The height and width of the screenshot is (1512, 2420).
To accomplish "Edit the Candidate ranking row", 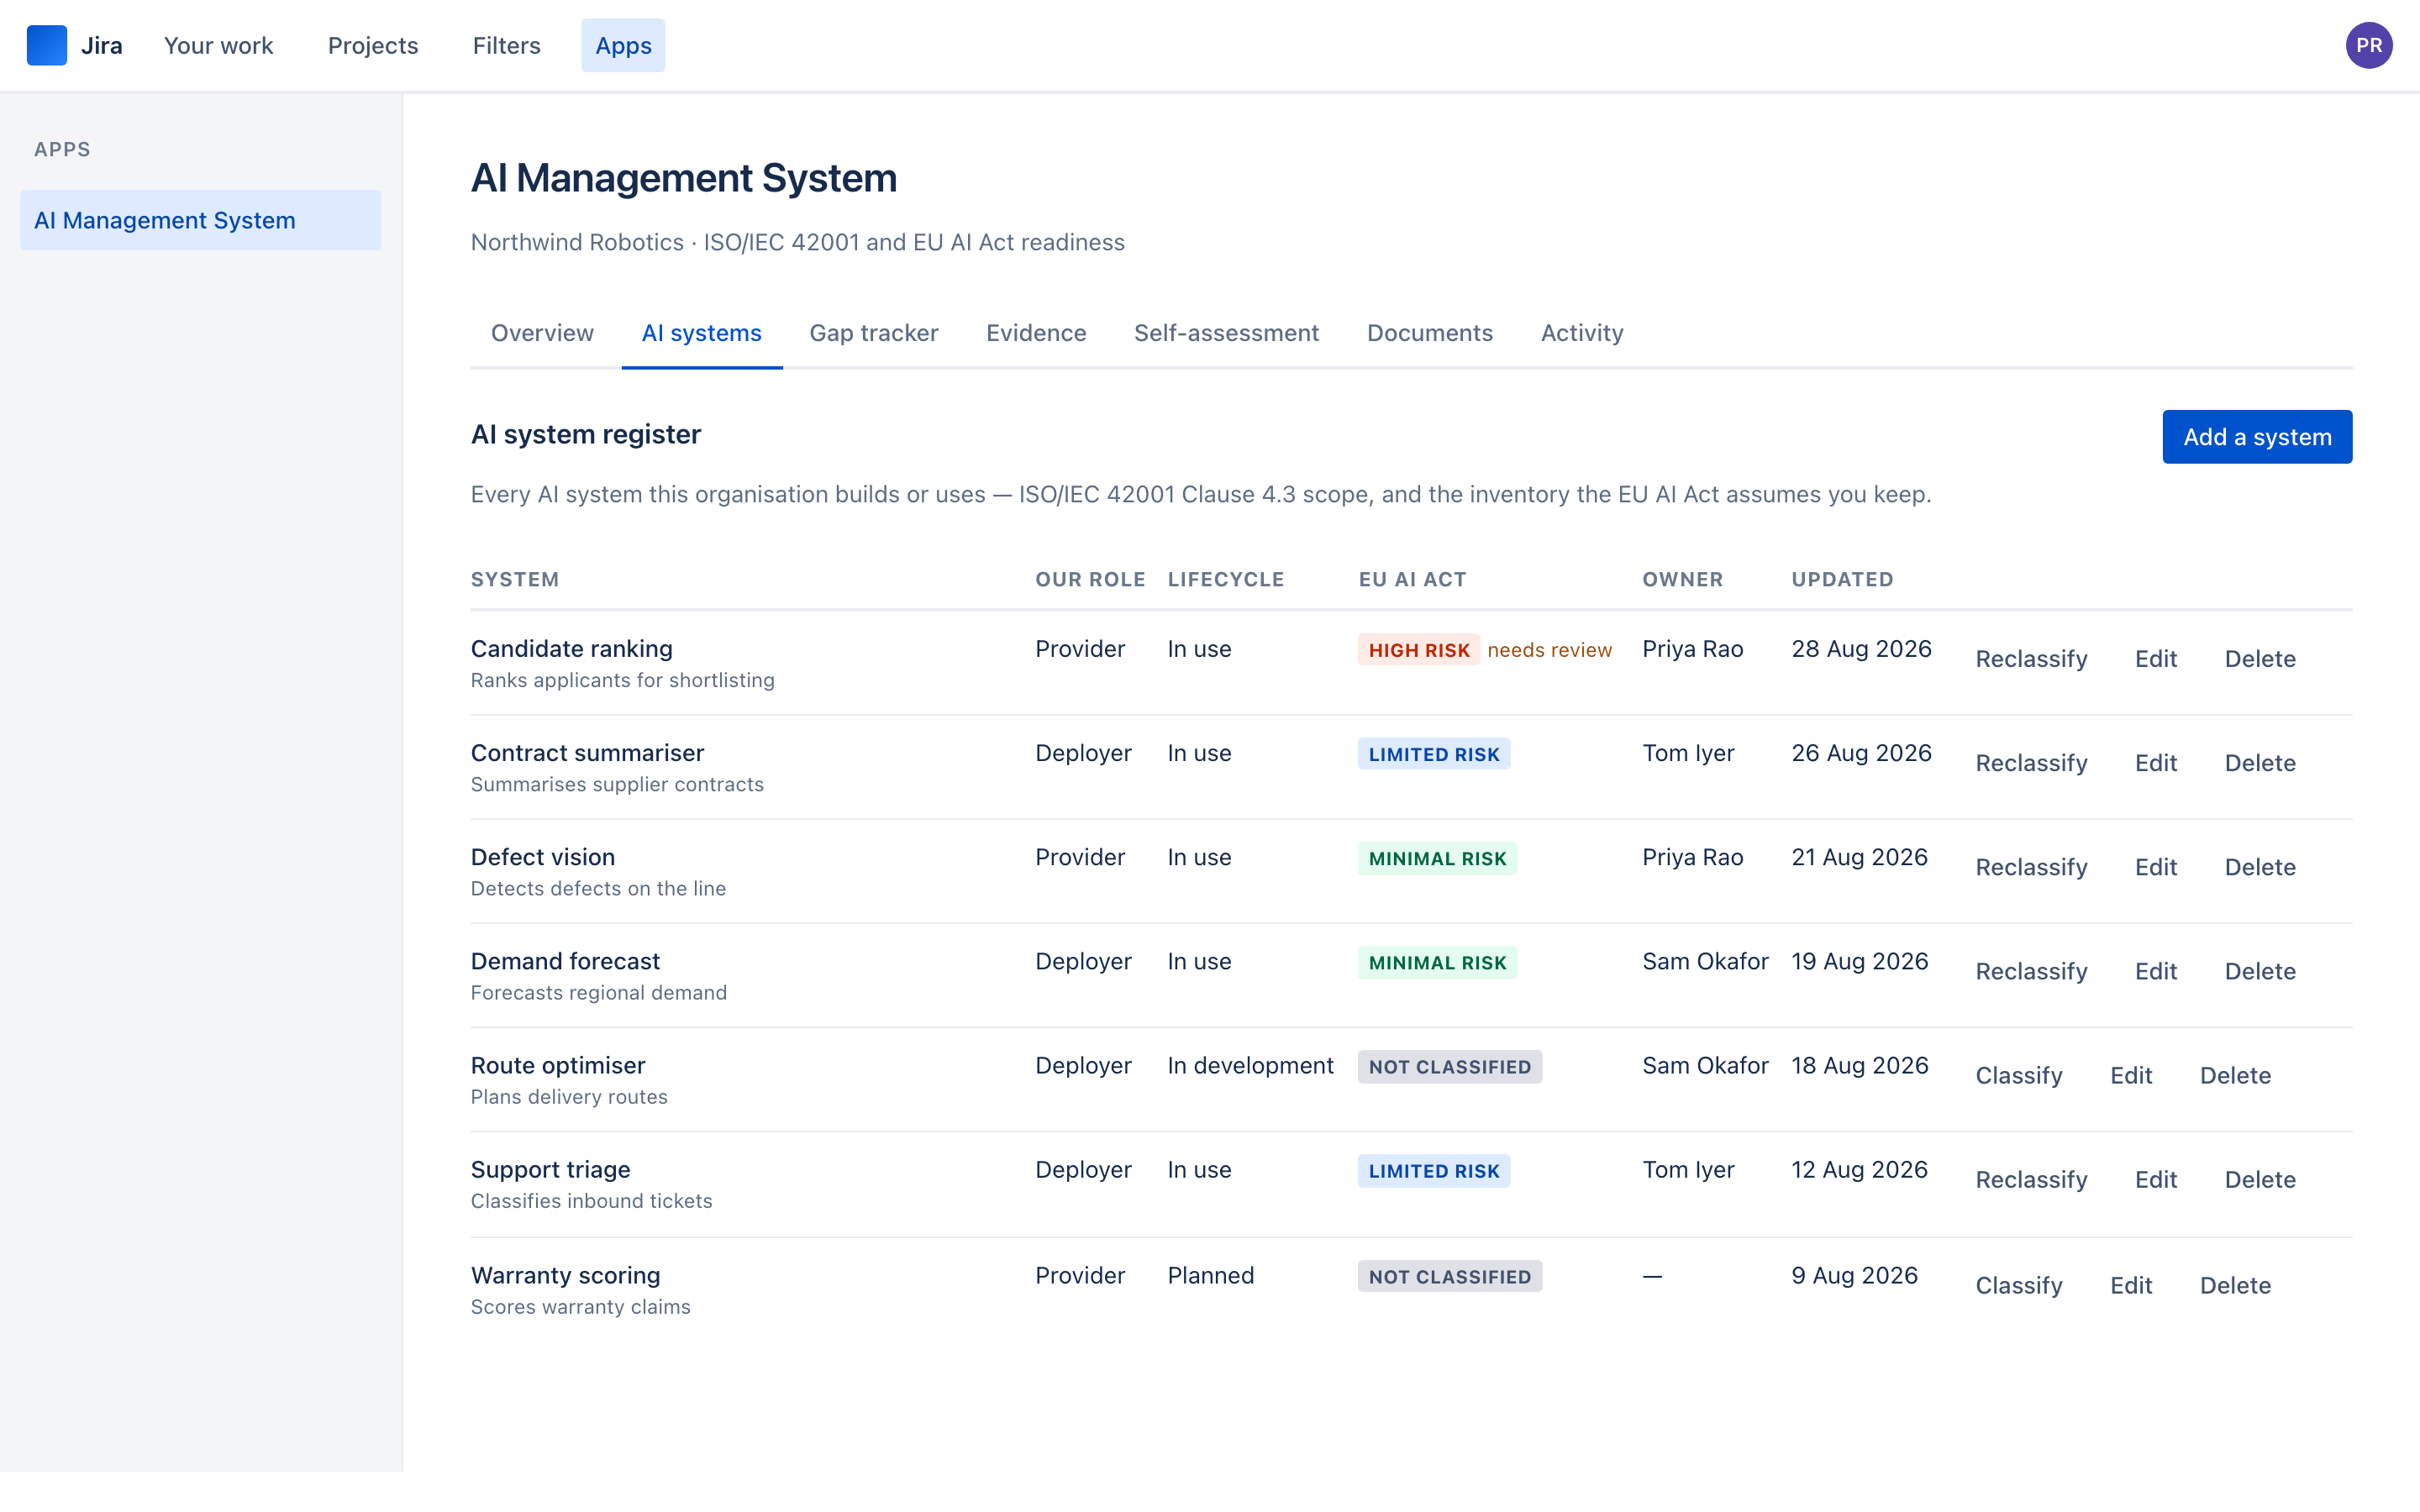I will [x=2155, y=659].
